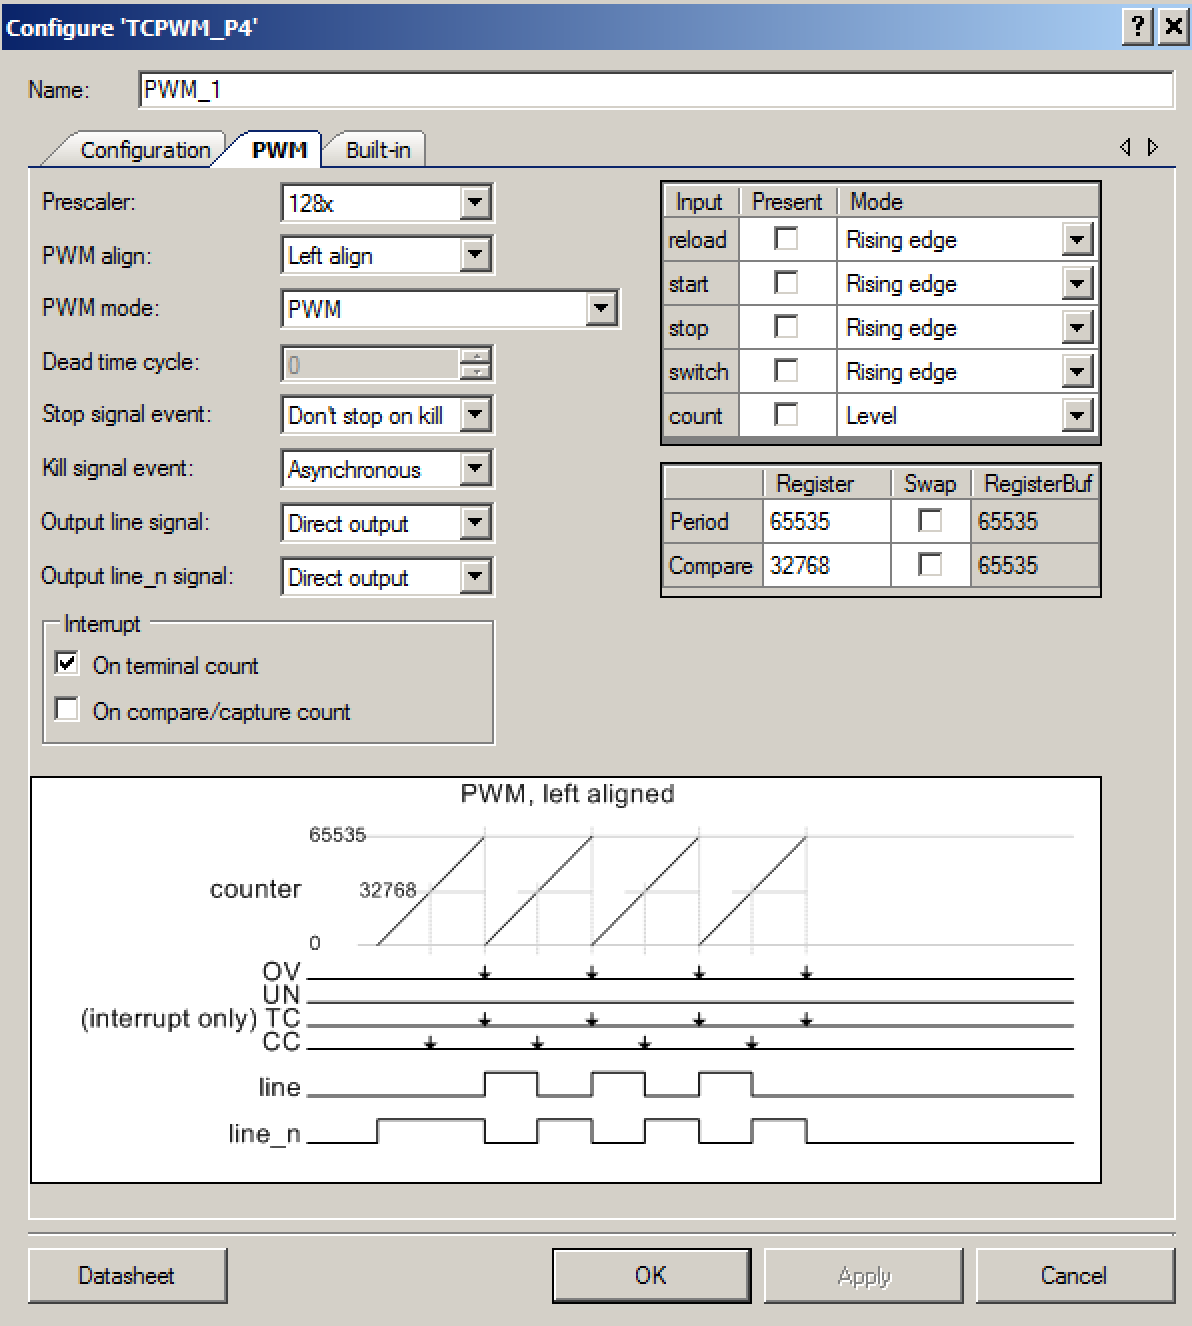Click the Mode column header
The height and width of the screenshot is (1326, 1192).
(x=966, y=202)
